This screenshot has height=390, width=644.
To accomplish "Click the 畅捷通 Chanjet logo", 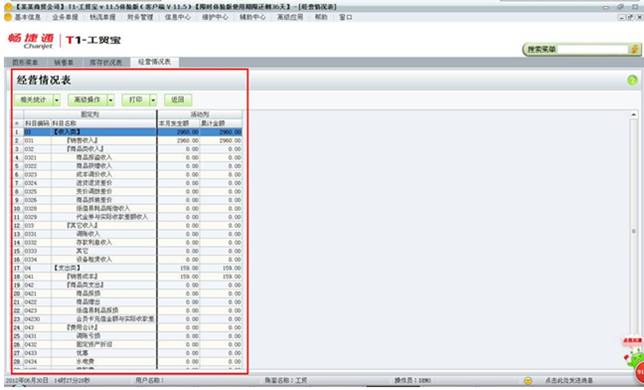I will pyautogui.click(x=31, y=40).
